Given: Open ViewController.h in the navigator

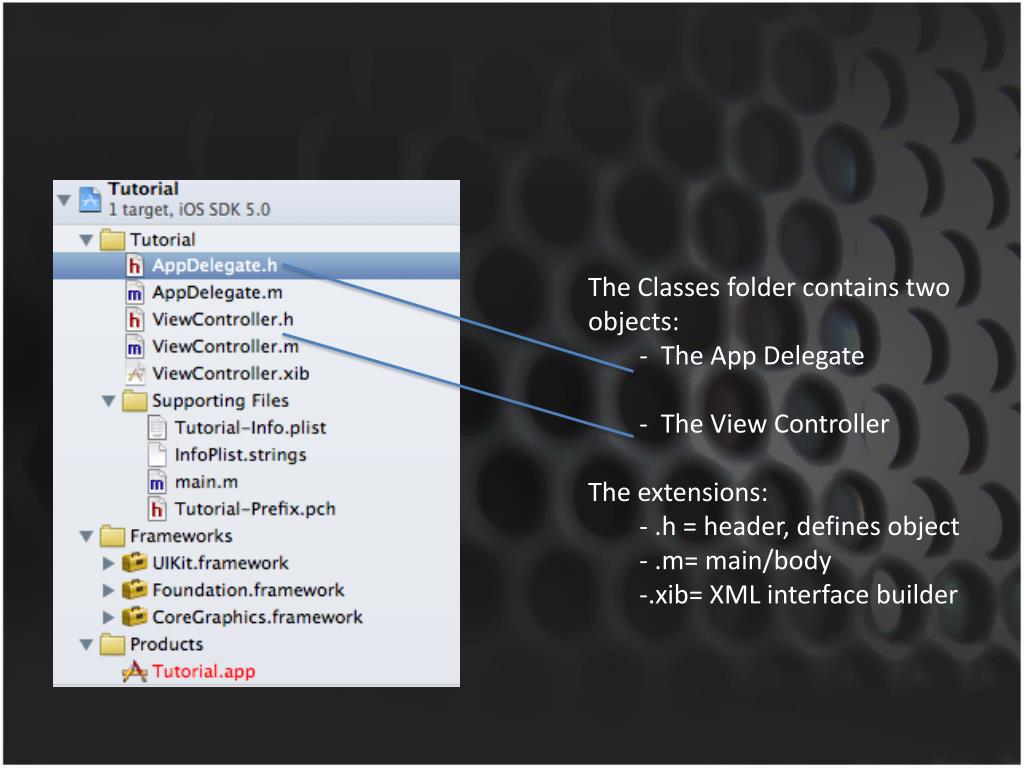Looking at the screenshot, I should [x=223, y=319].
